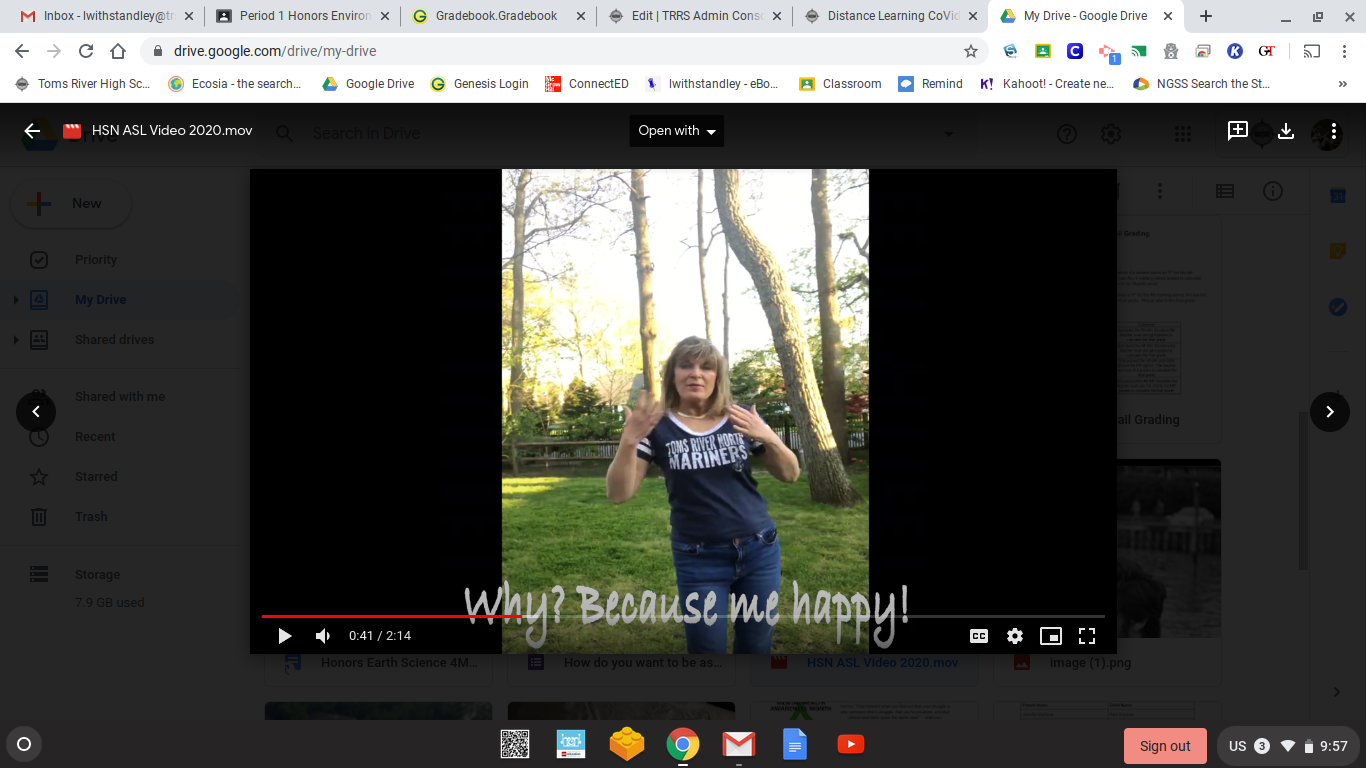Click the drive.google.com address bar
The height and width of the screenshot is (768, 1366).
(x=564, y=51)
